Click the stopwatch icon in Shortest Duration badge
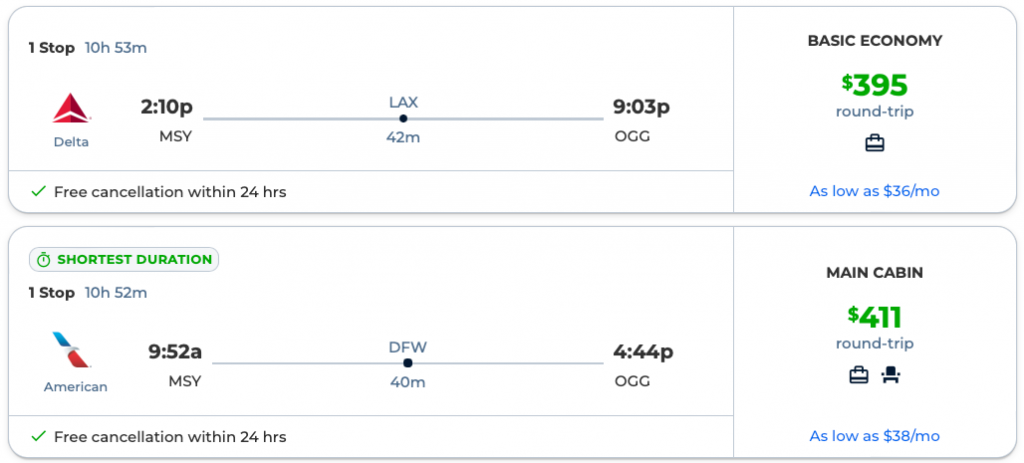This screenshot has width=1024, height=463. click(x=43, y=260)
